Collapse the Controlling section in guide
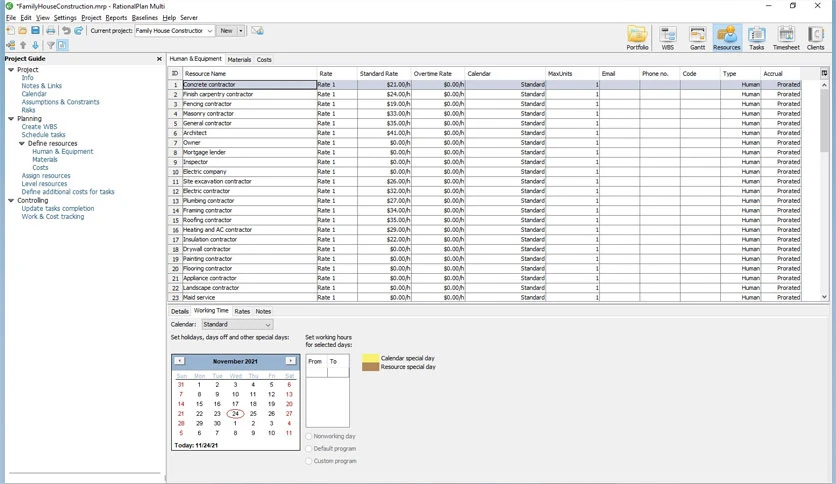The width and height of the screenshot is (836, 484). click(11, 200)
